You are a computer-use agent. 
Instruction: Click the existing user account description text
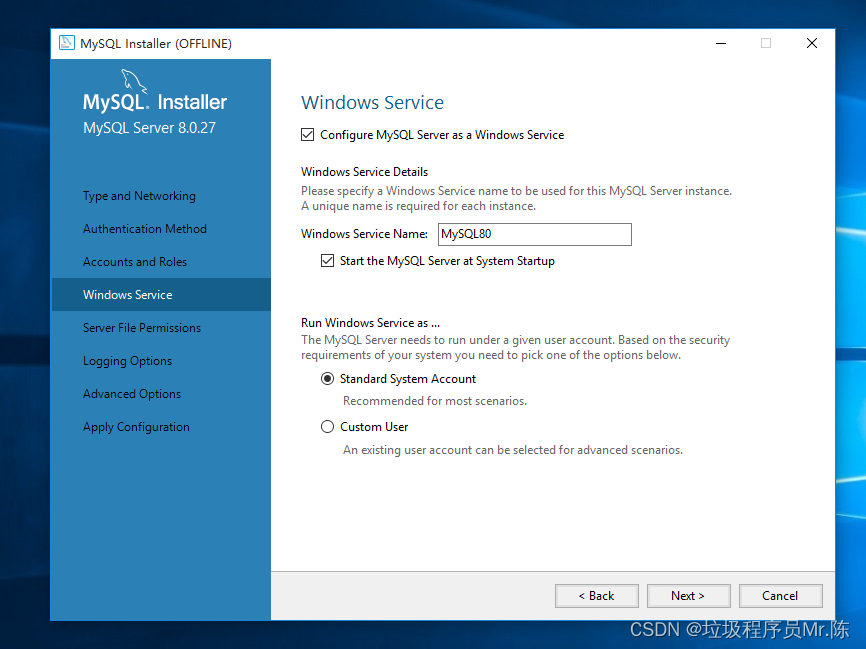(x=513, y=450)
